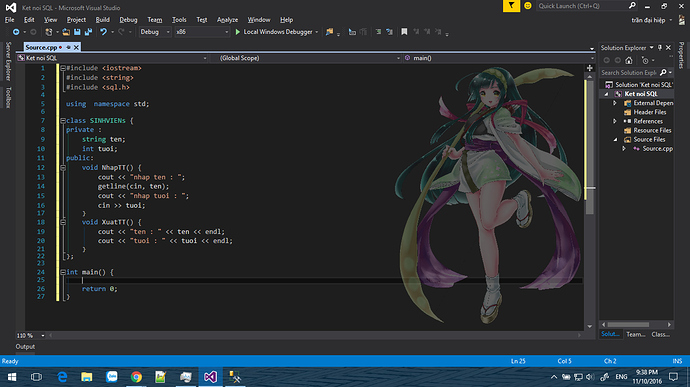Click the Save All icon
Viewport: 690px width, 387px height.
[x=88, y=32]
